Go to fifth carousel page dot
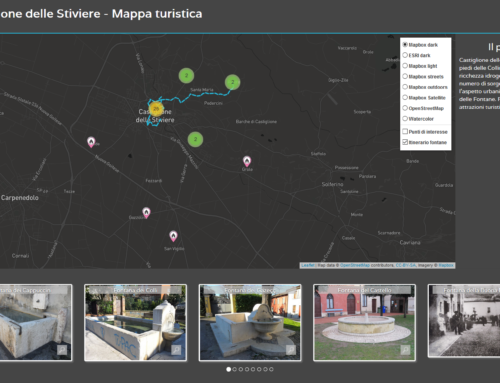Viewport: 500px width, 383px height. (253, 369)
